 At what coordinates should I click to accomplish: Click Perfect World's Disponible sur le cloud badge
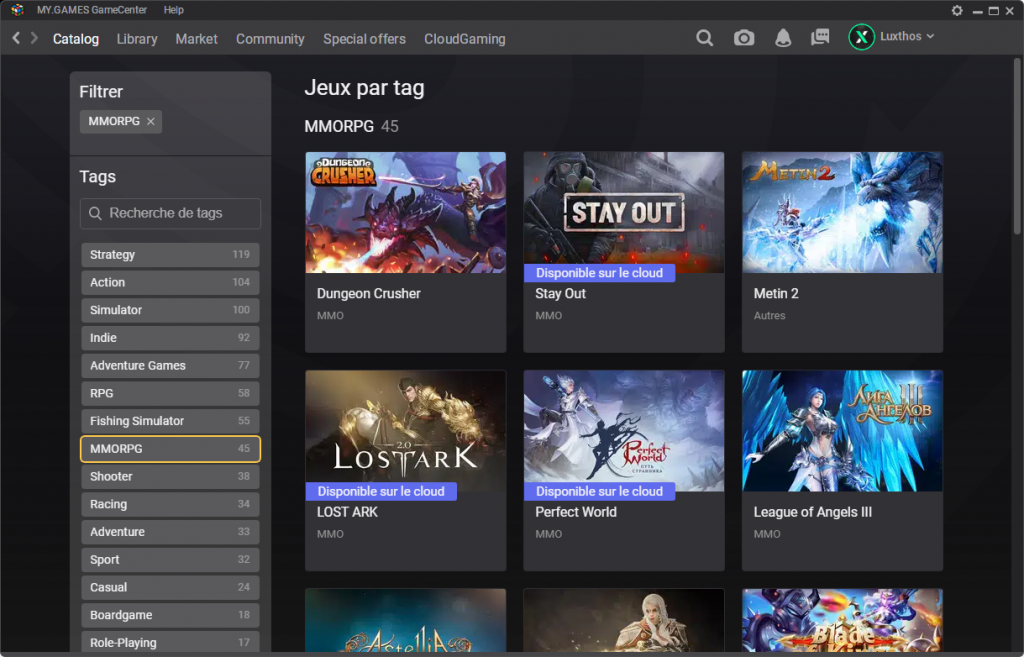(x=600, y=492)
